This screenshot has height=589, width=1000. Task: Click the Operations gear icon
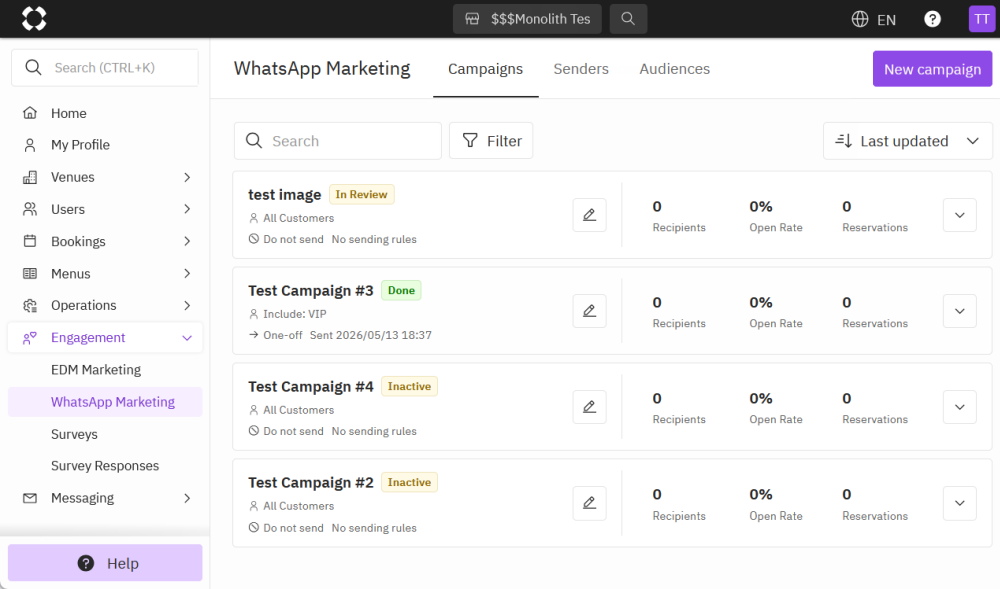tap(30, 305)
